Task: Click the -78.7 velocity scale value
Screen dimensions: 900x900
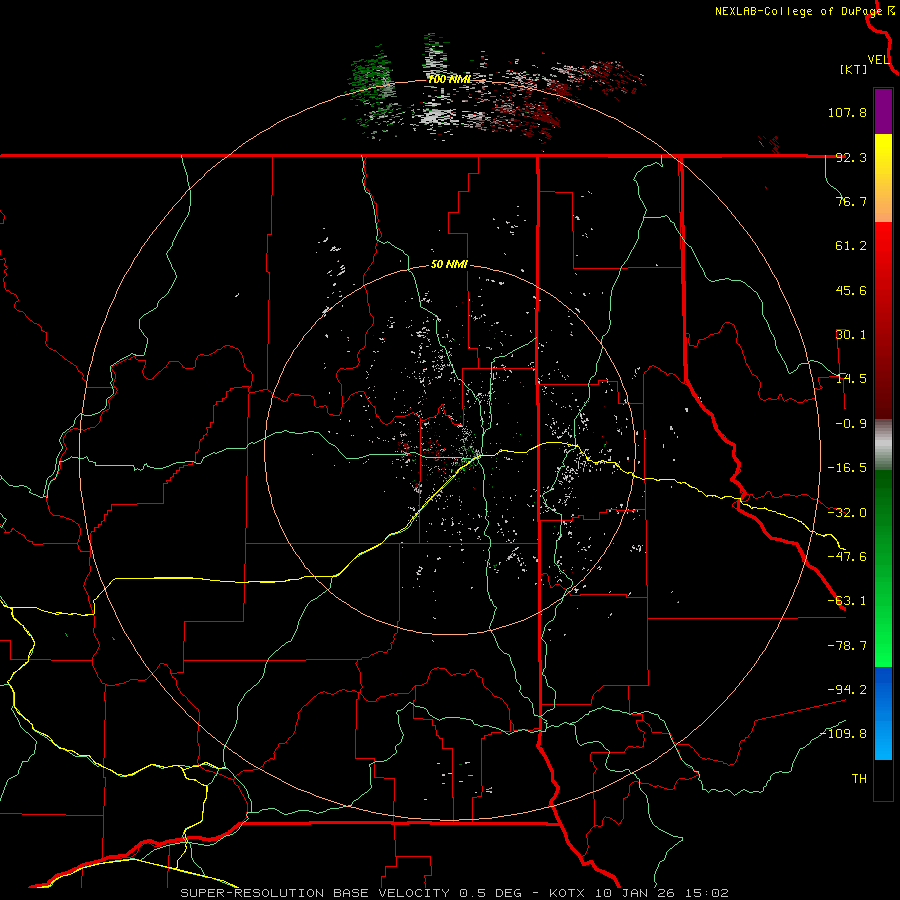Action: tap(847, 646)
